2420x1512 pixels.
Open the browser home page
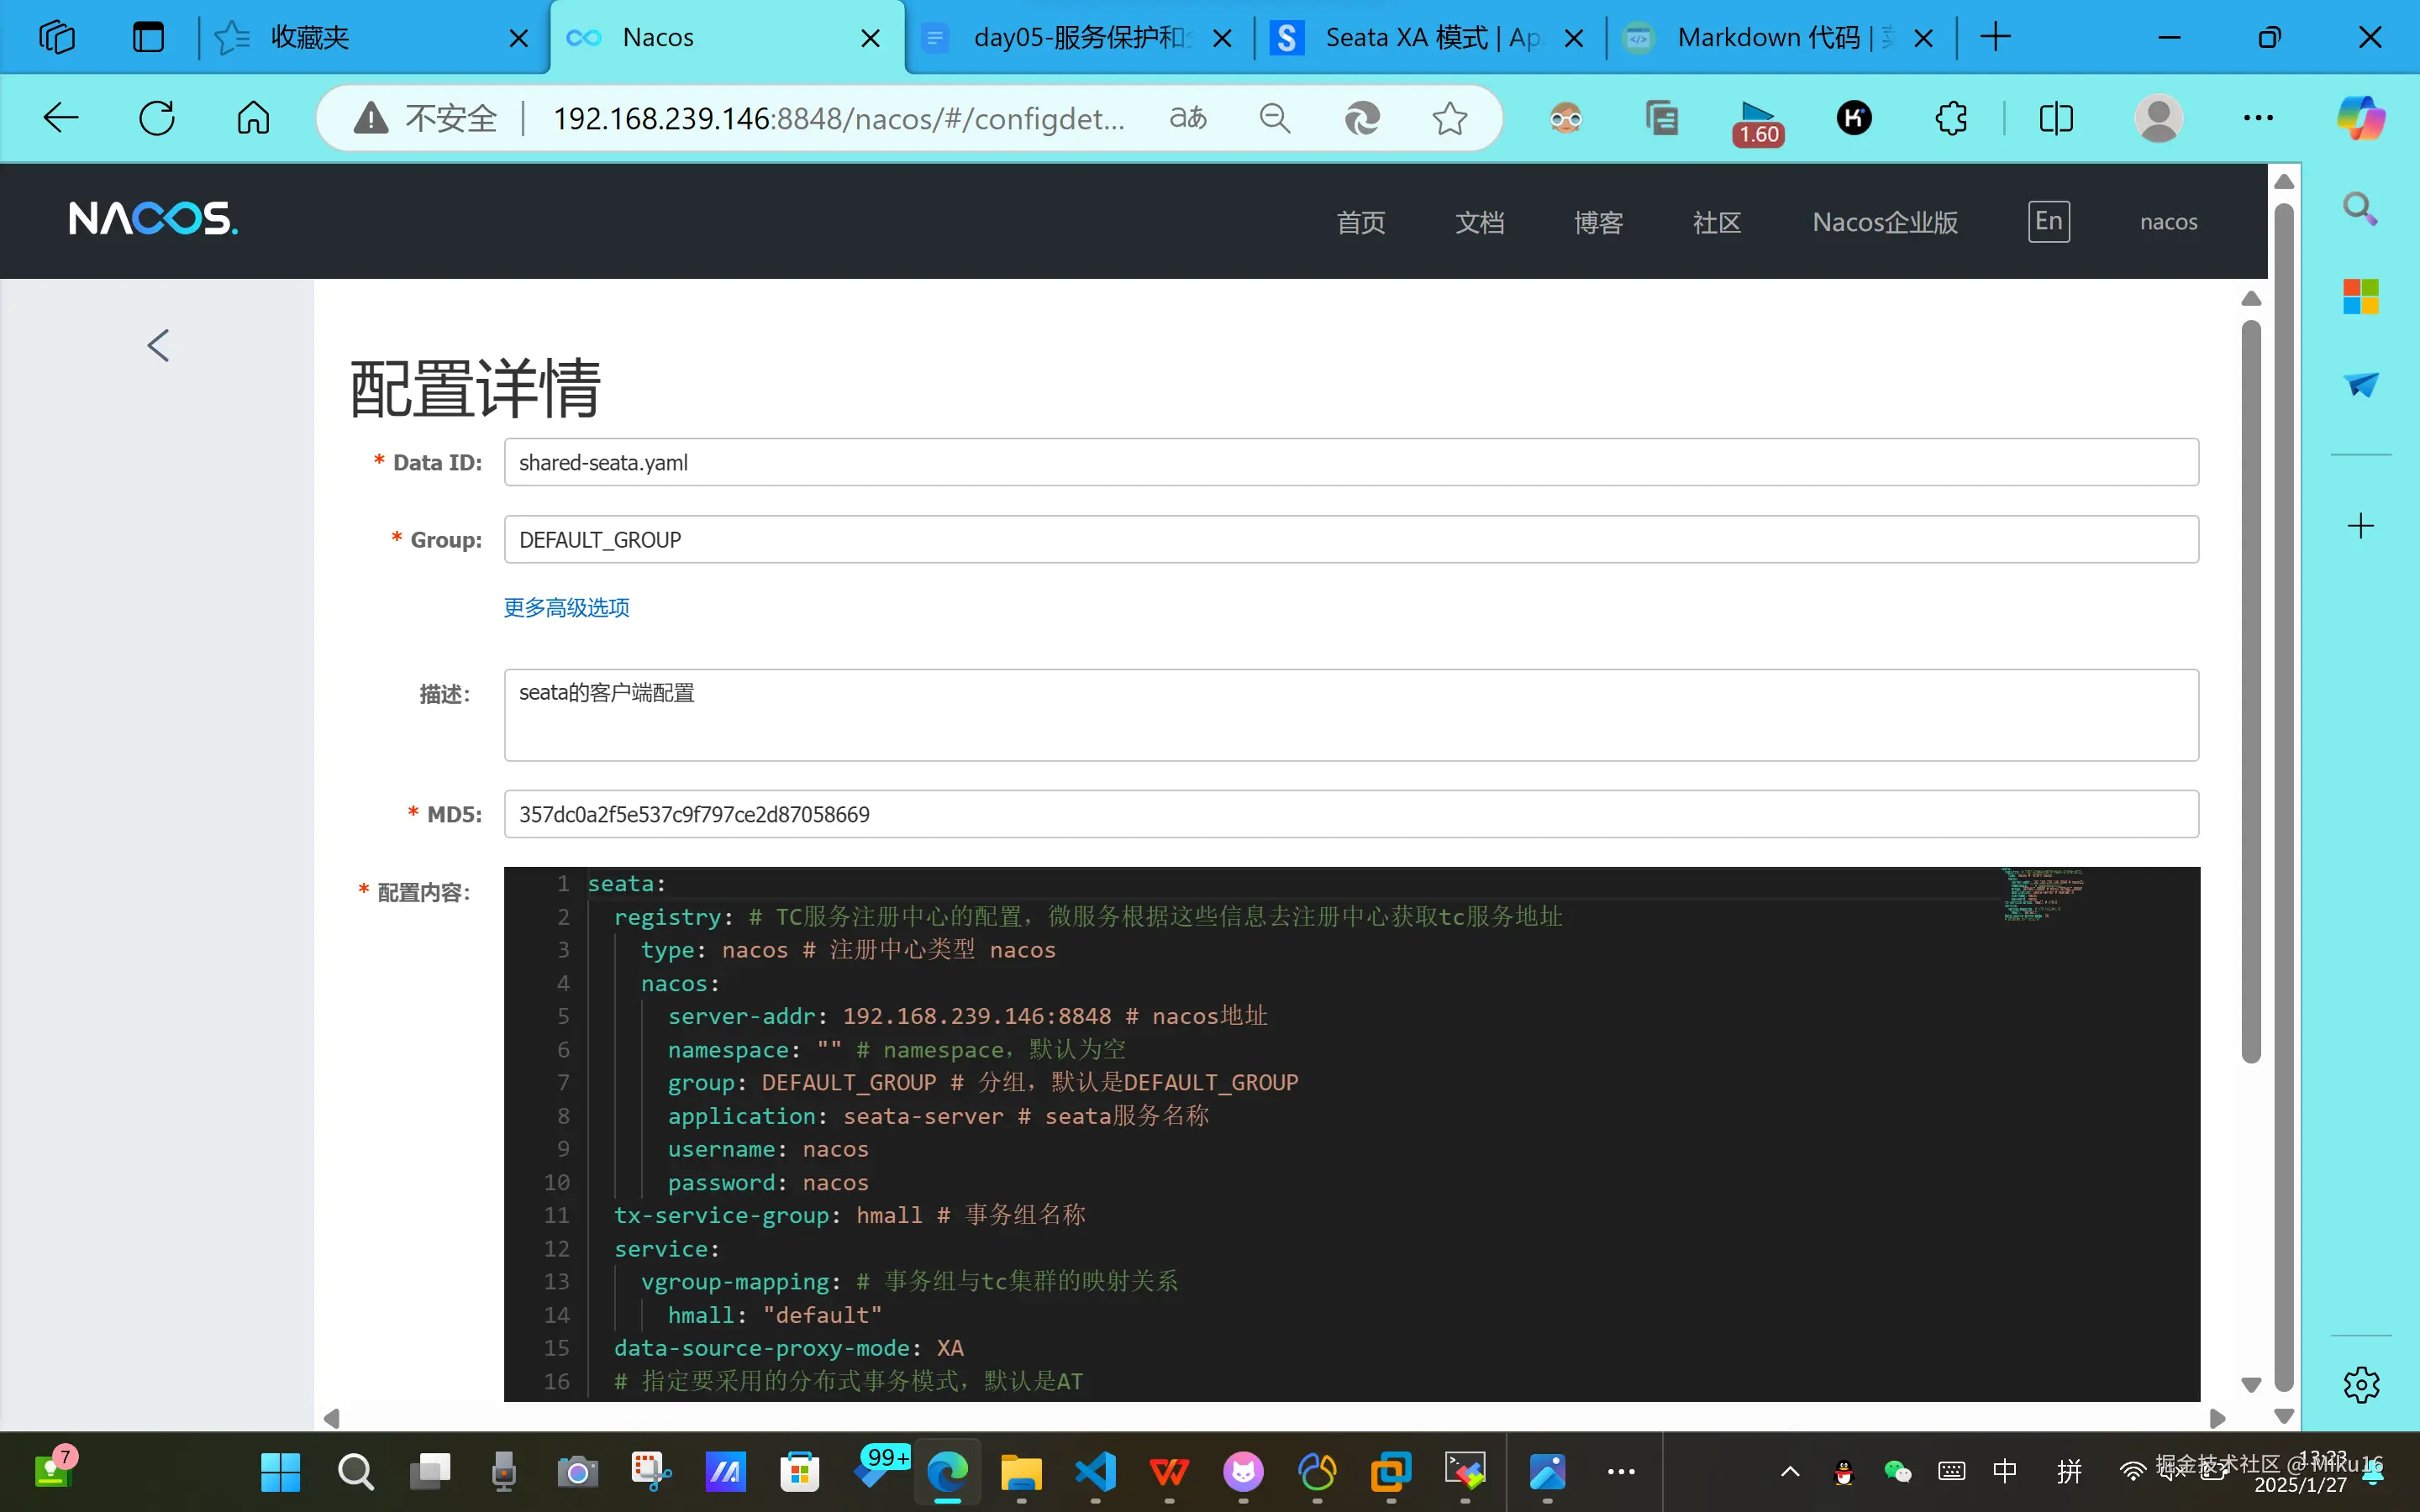tap(253, 118)
